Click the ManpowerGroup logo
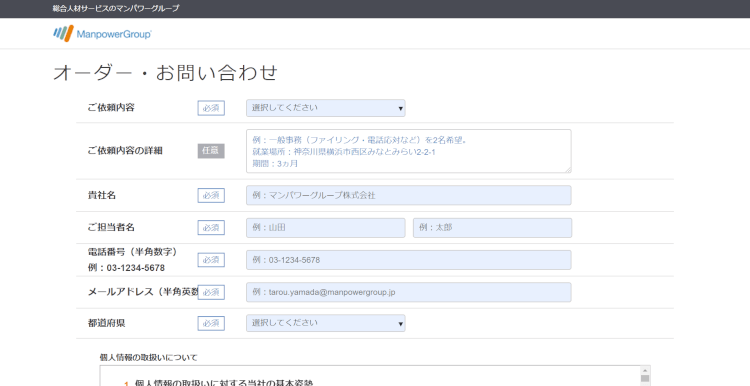The image size is (750, 386). pos(102,33)
